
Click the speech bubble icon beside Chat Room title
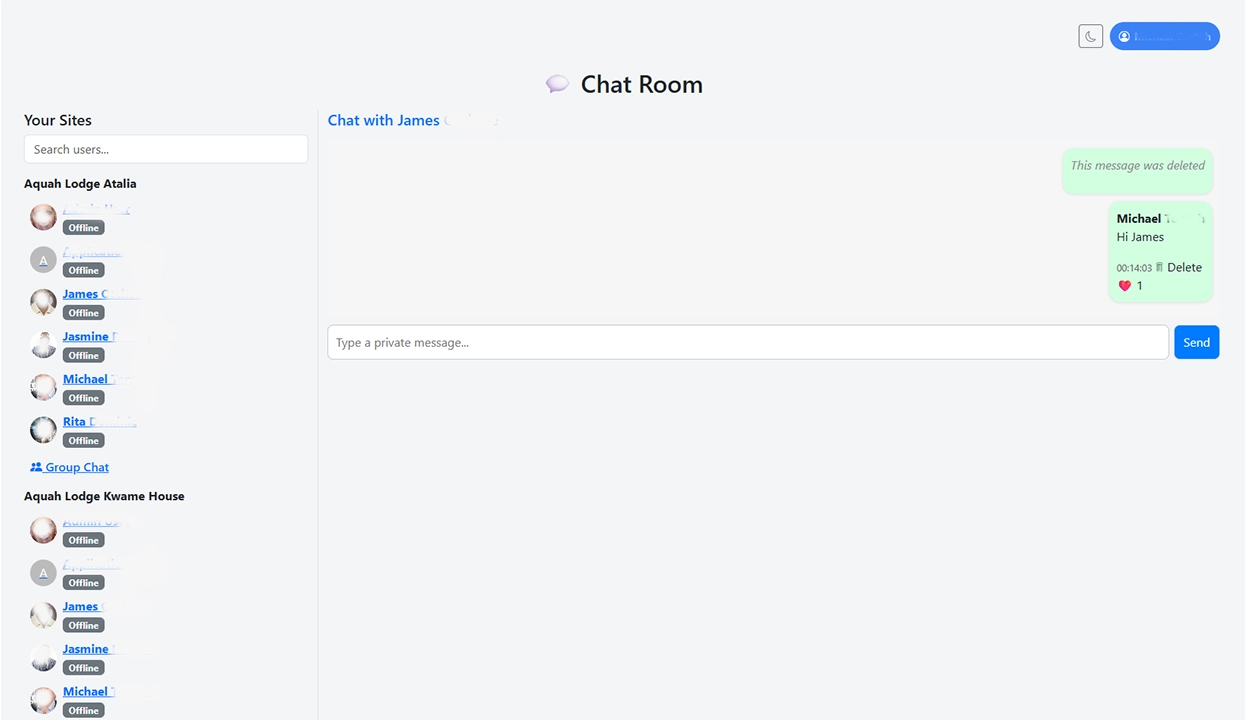(557, 84)
